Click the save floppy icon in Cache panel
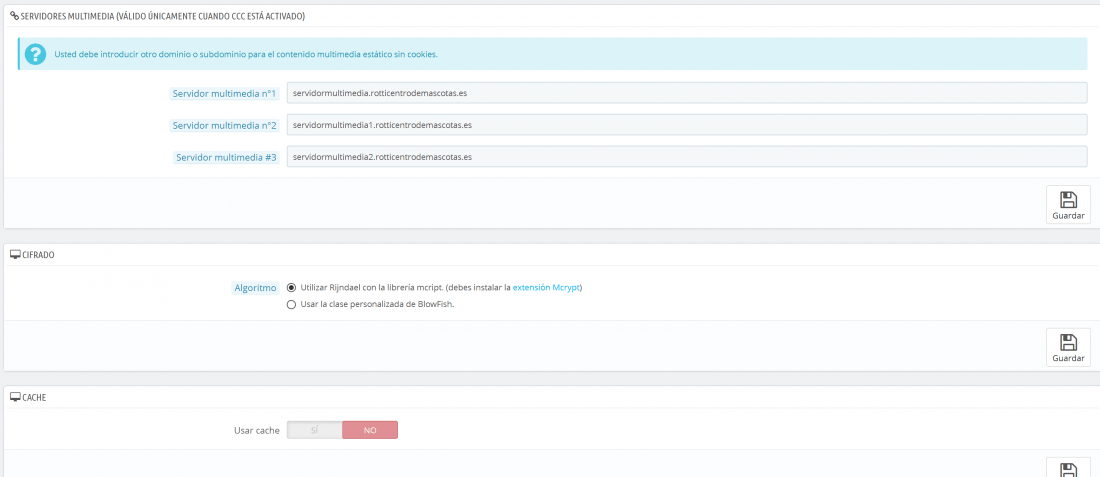The height and width of the screenshot is (477, 1100). [1068, 470]
